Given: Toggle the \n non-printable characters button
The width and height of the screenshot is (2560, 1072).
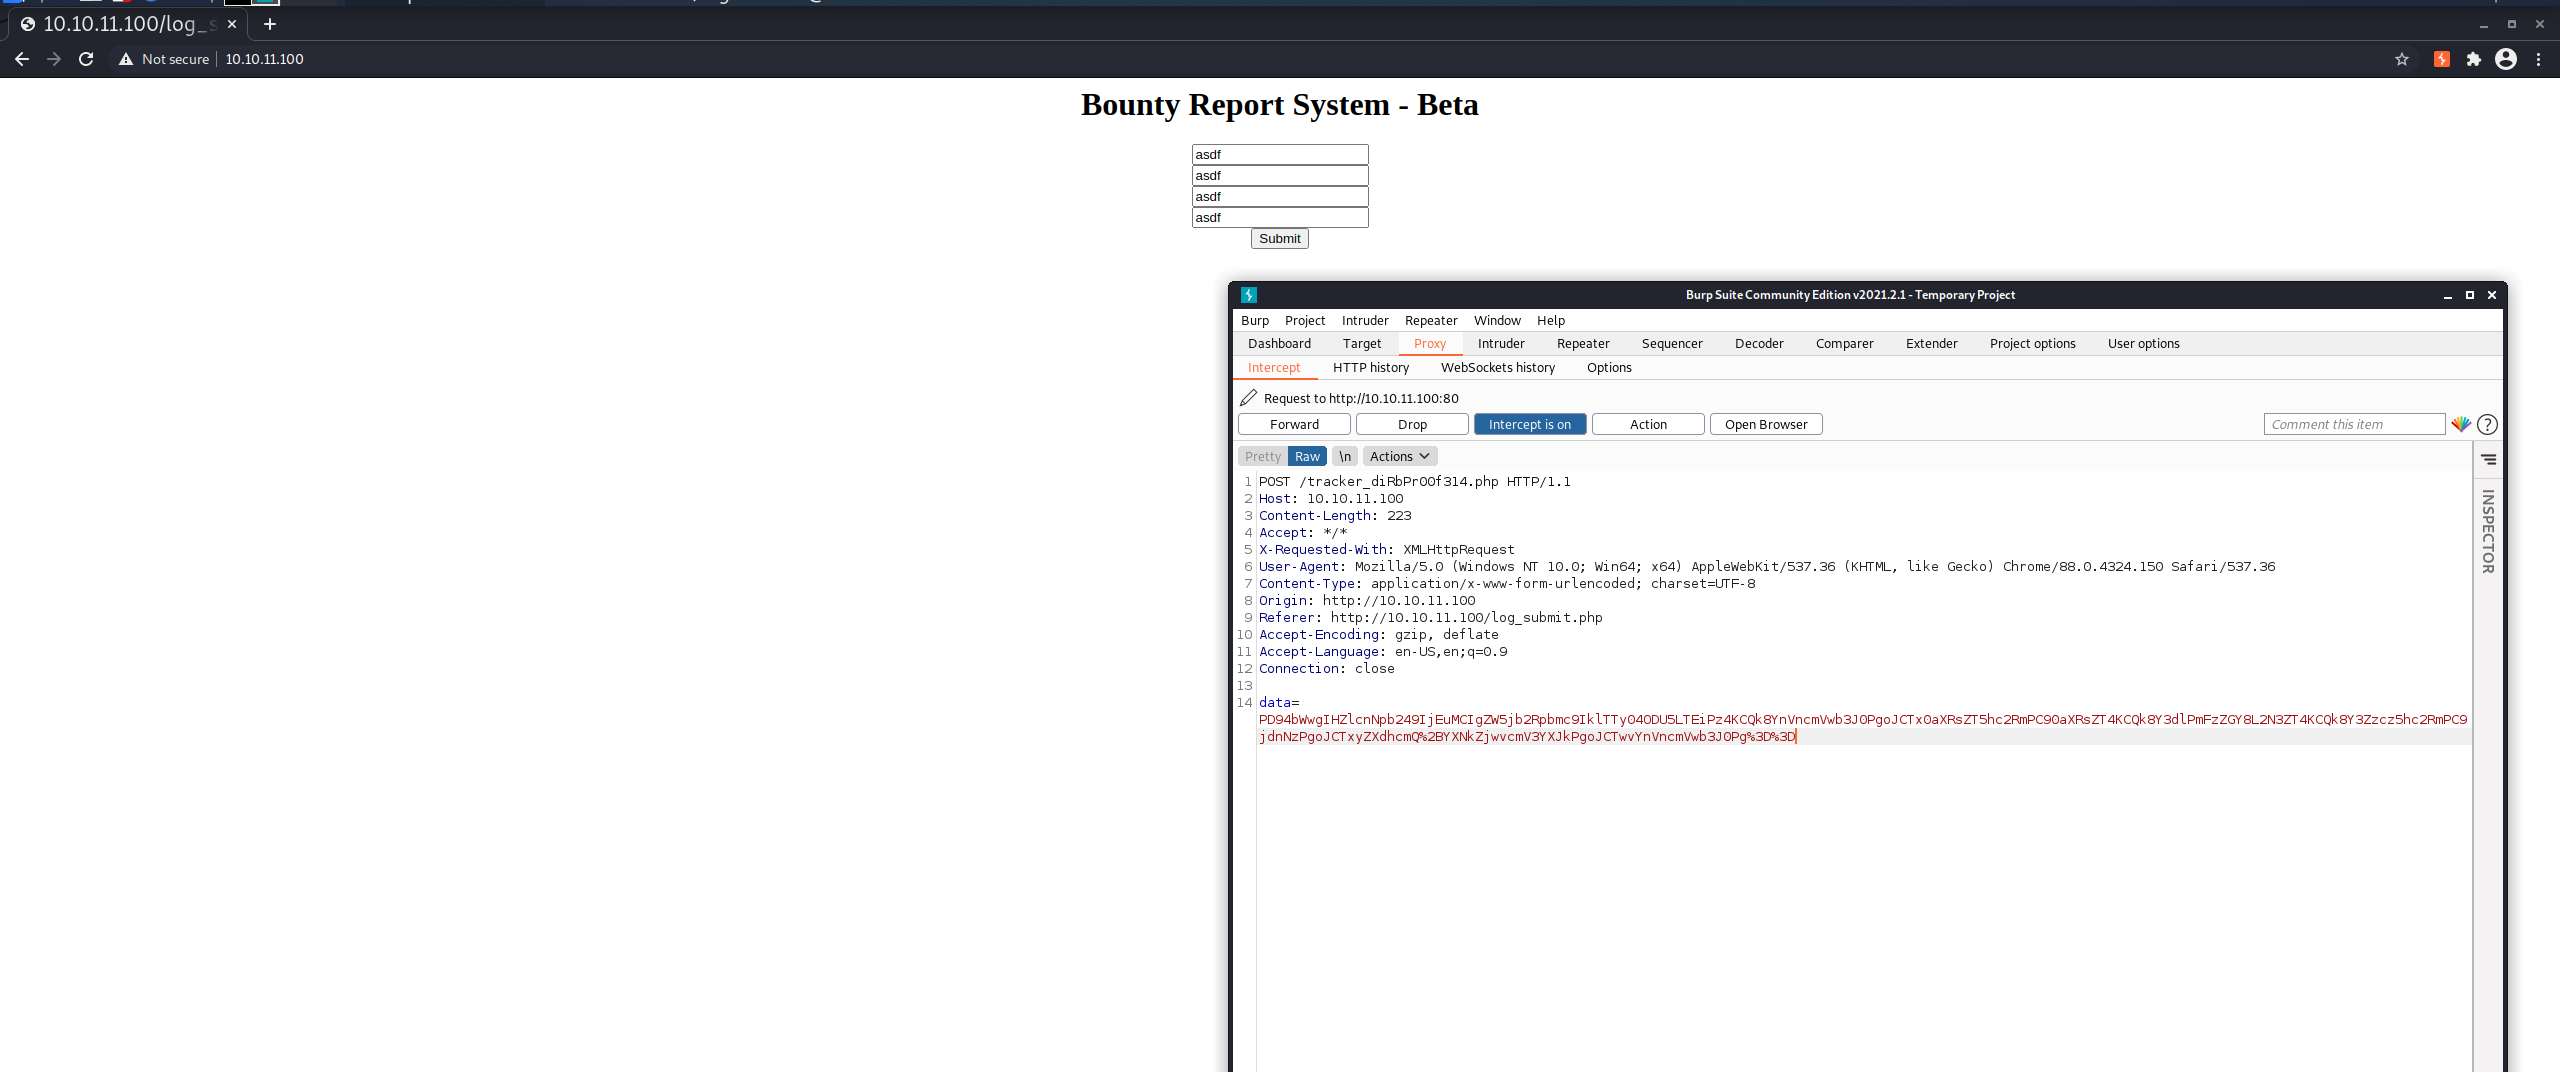Looking at the screenshot, I should pos(1345,456).
